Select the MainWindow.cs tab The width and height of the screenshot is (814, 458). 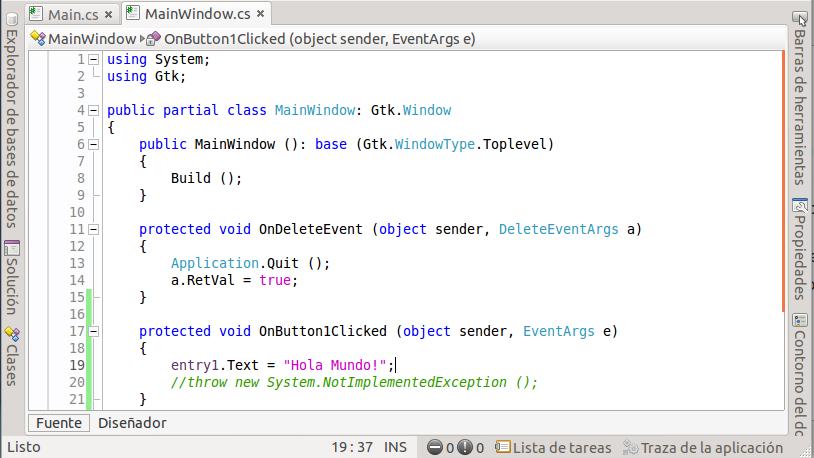197,14
